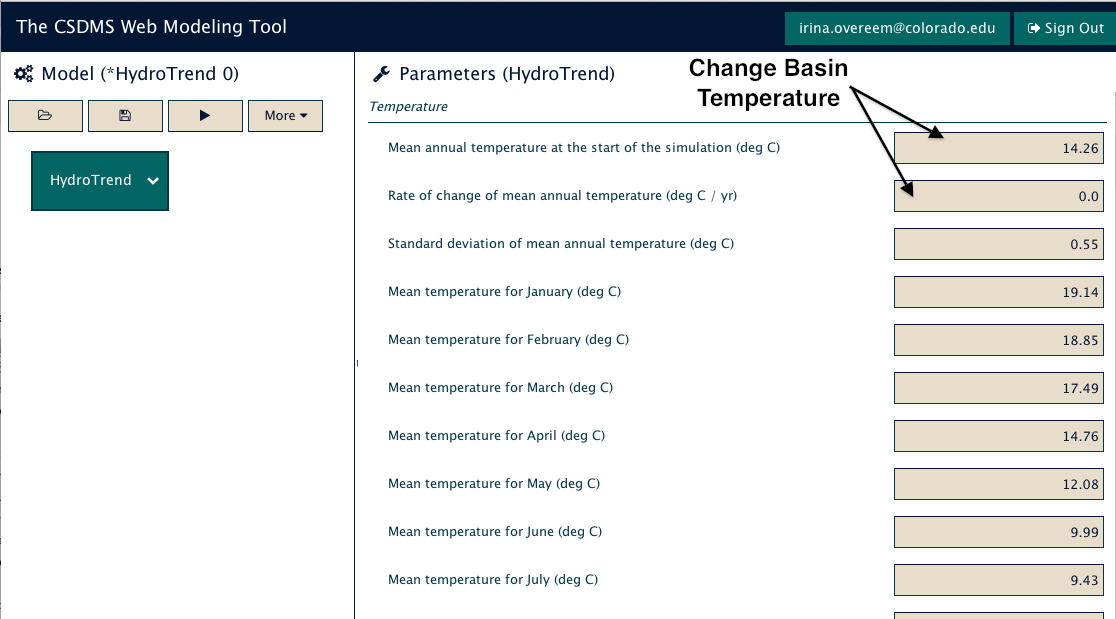
Task: Expand the HydroTrend component chevron
Action: (x=153, y=181)
